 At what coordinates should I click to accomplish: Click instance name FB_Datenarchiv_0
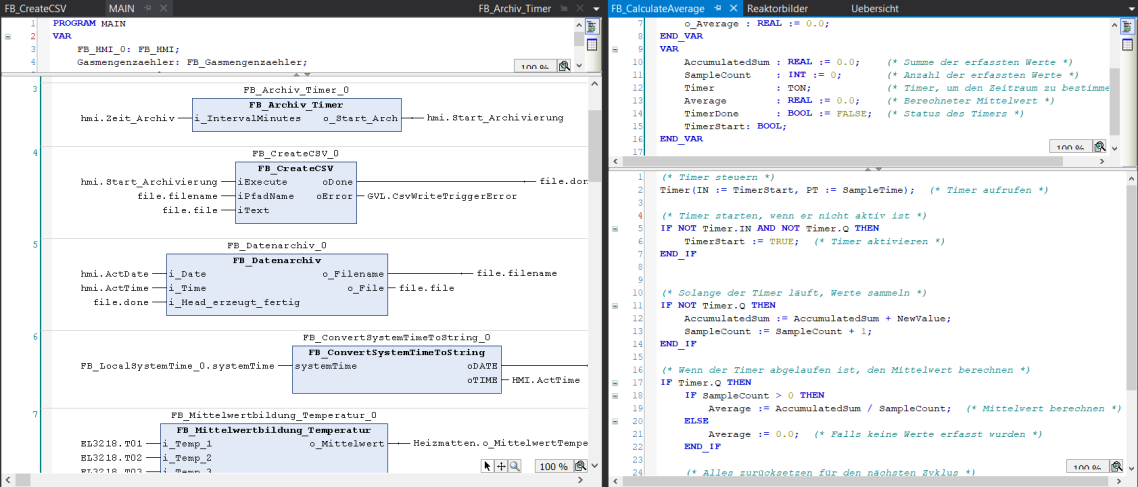point(277,246)
